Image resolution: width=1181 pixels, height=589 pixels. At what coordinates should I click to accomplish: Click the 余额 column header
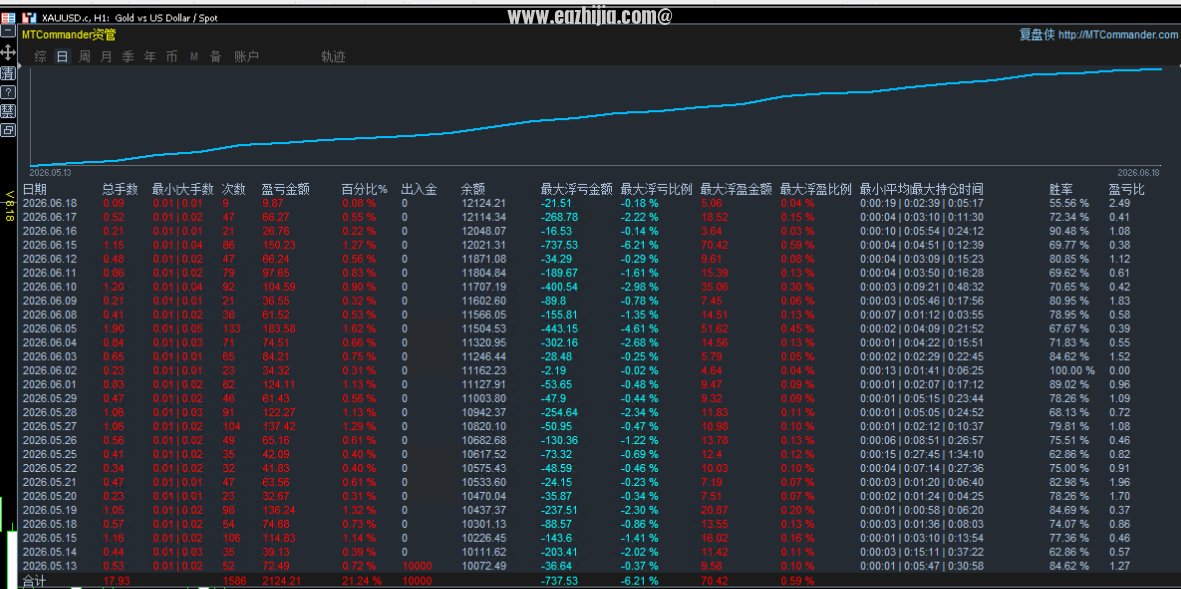coord(473,189)
